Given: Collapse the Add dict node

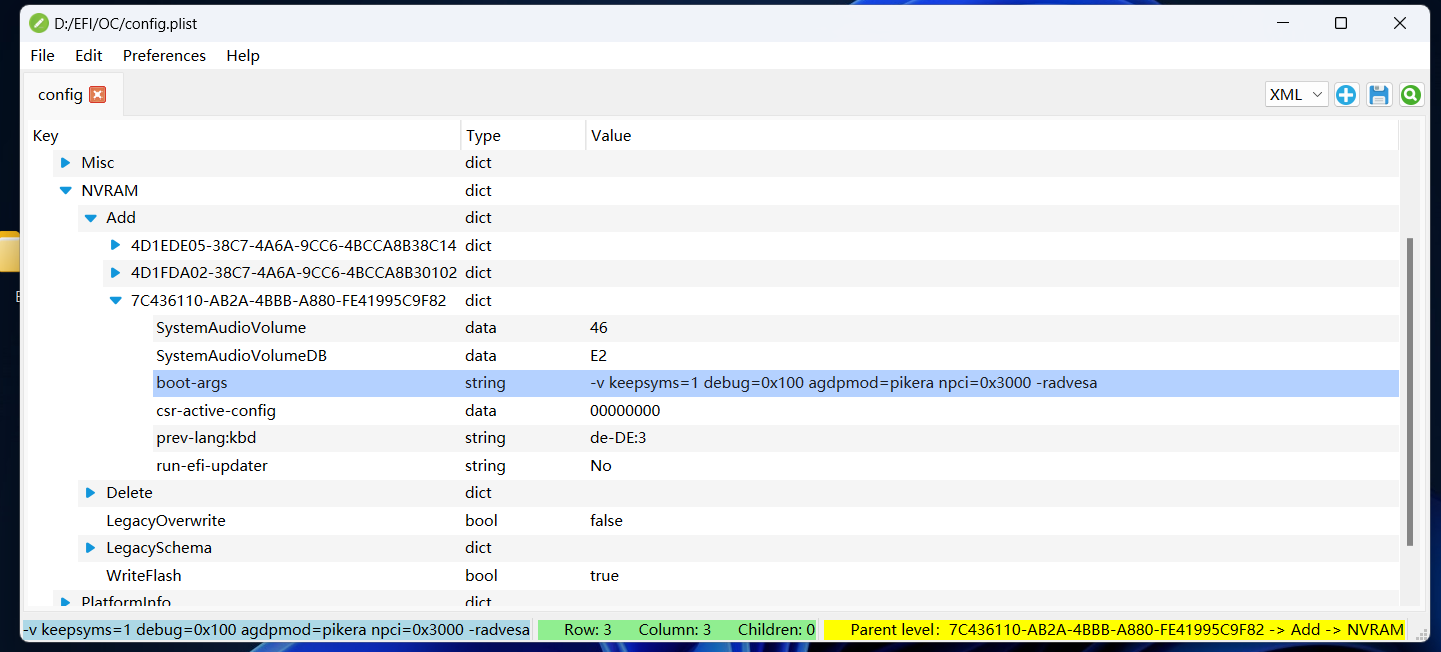Looking at the screenshot, I should (91, 218).
